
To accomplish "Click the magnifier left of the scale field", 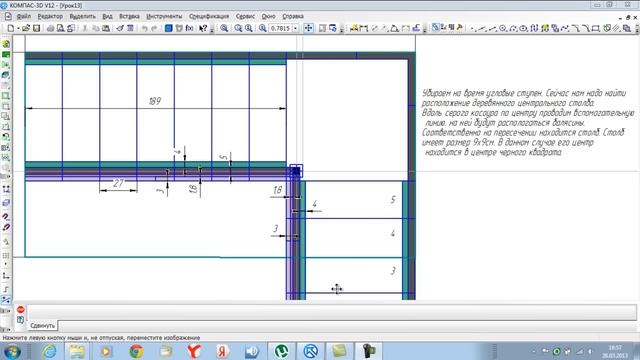I will [262, 28].
